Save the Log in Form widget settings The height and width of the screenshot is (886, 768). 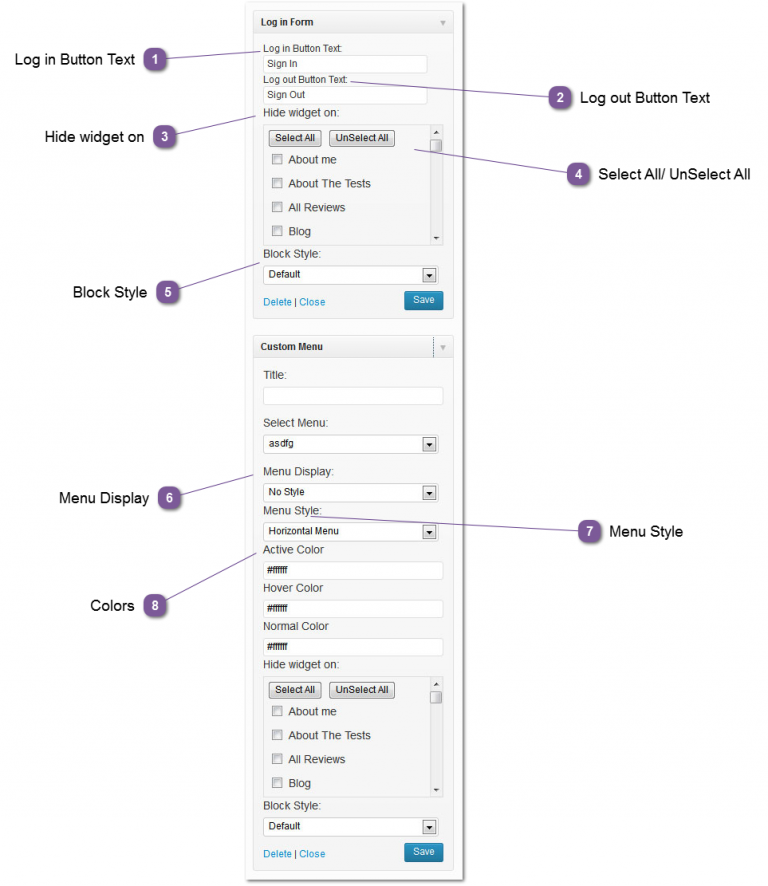[x=423, y=300]
